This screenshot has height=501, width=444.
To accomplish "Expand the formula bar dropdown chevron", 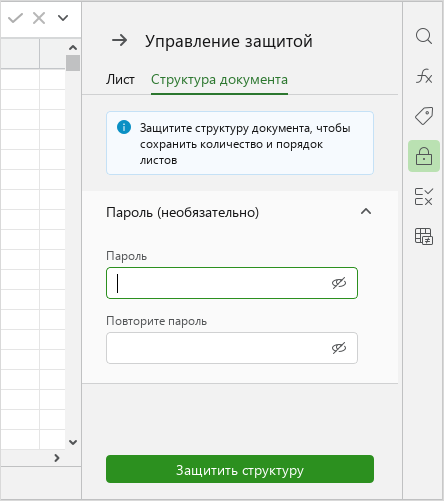I will tap(63, 18).
